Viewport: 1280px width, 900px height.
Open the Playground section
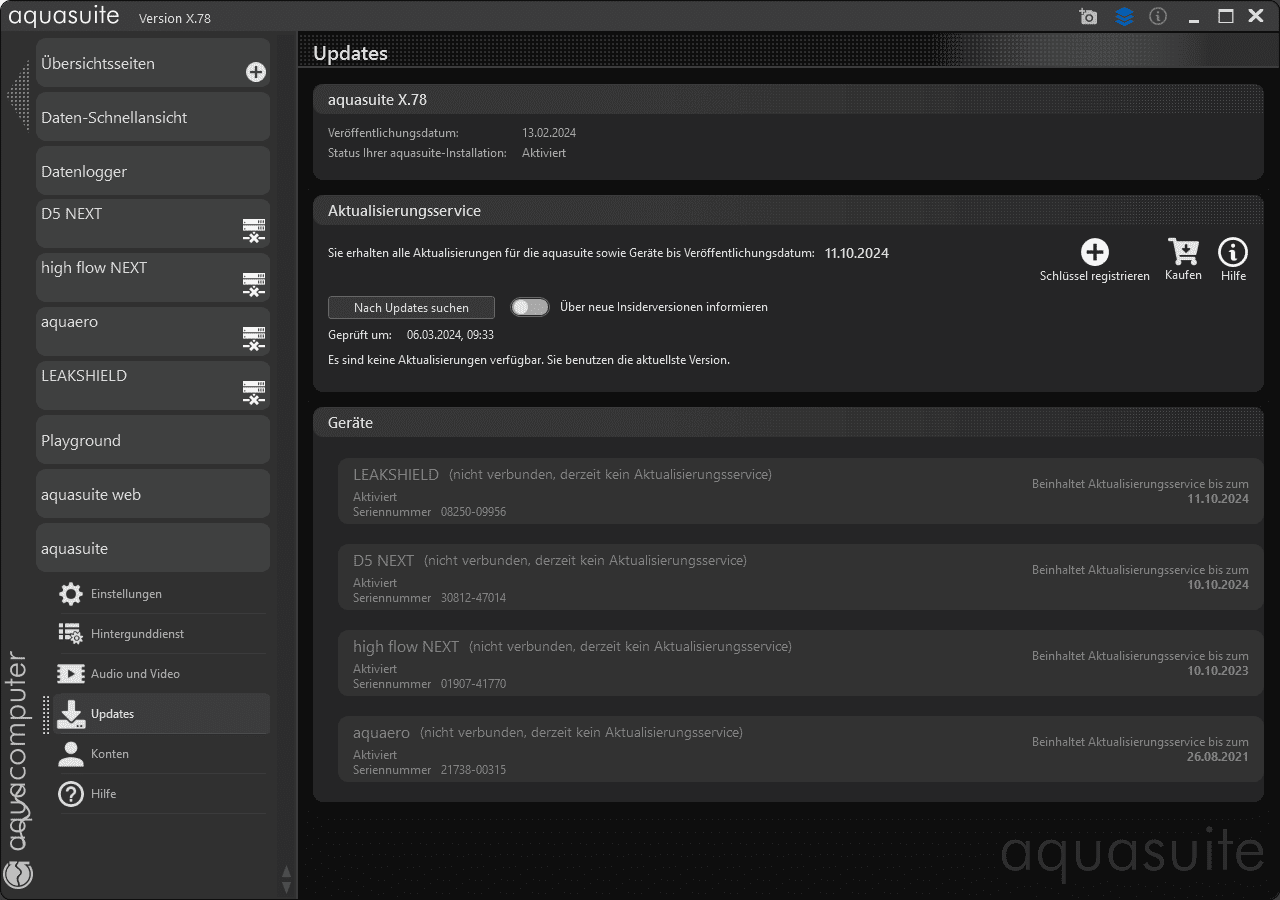153,440
